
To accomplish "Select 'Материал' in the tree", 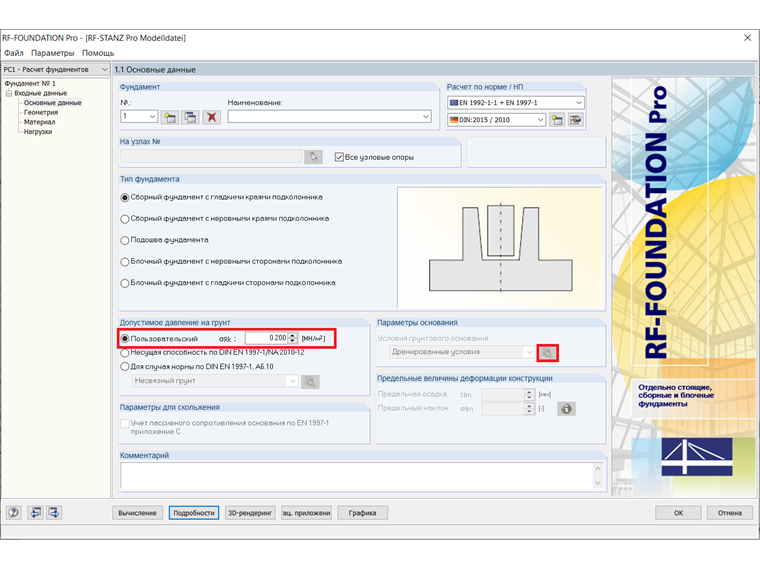I will click(39, 122).
